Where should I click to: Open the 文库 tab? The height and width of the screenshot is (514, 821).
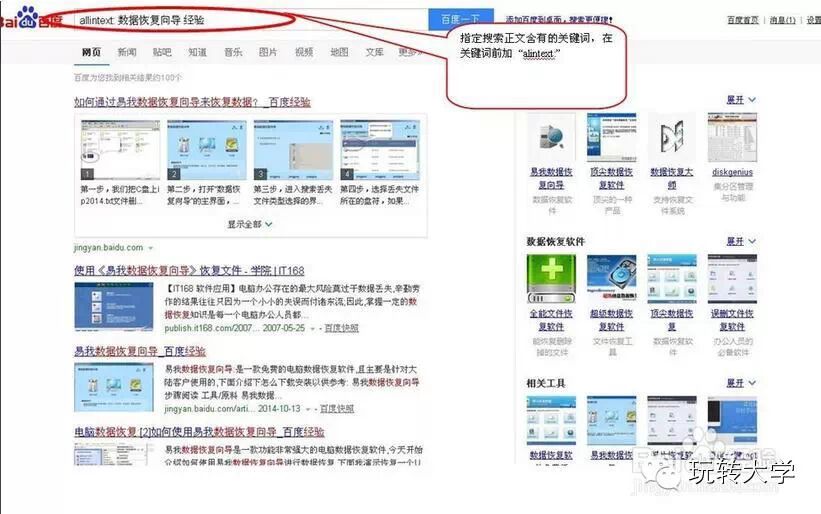[x=374, y=52]
